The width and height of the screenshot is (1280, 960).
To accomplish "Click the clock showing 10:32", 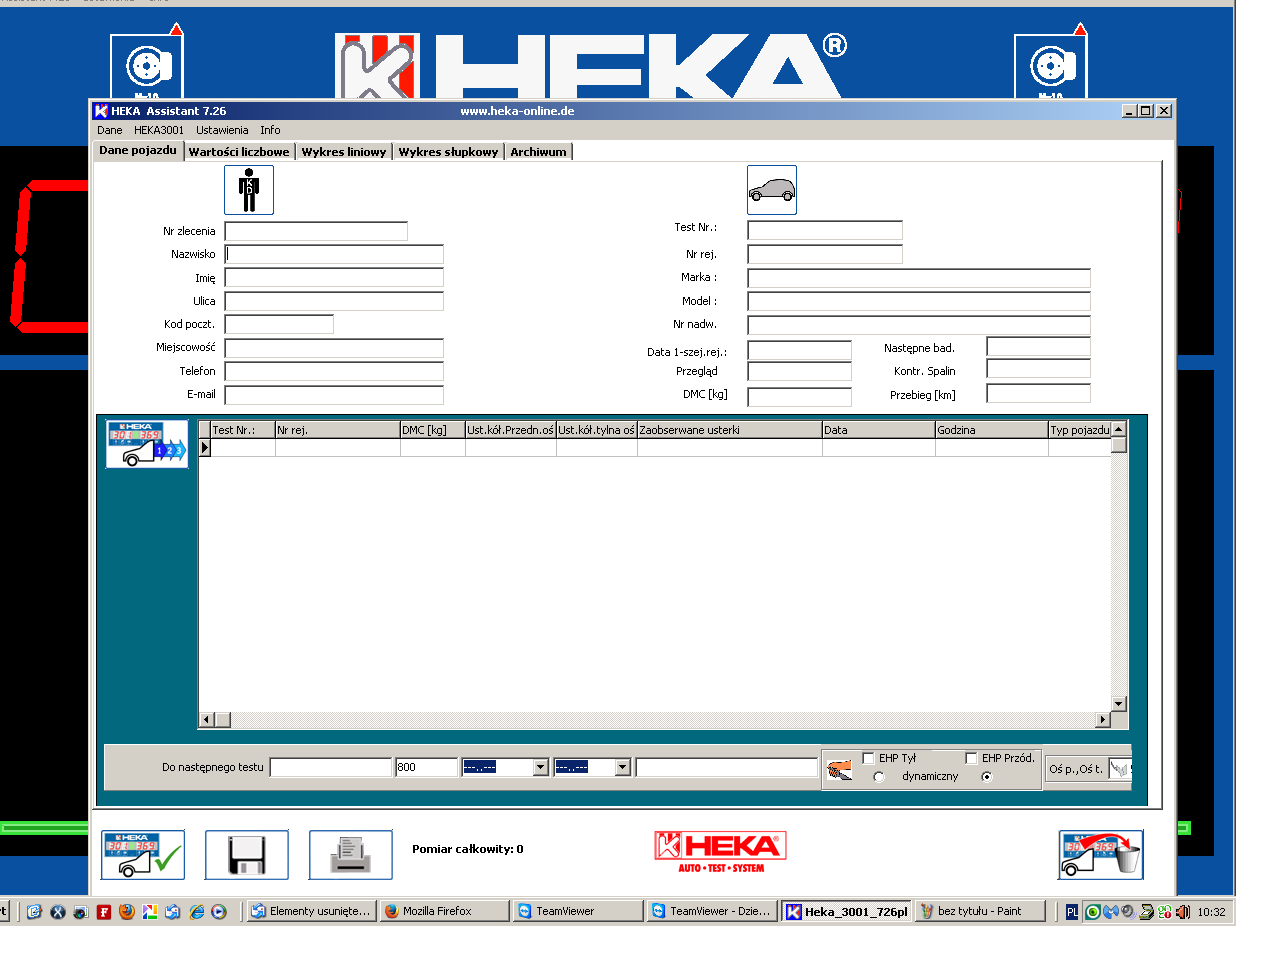I will [x=1211, y=912].
